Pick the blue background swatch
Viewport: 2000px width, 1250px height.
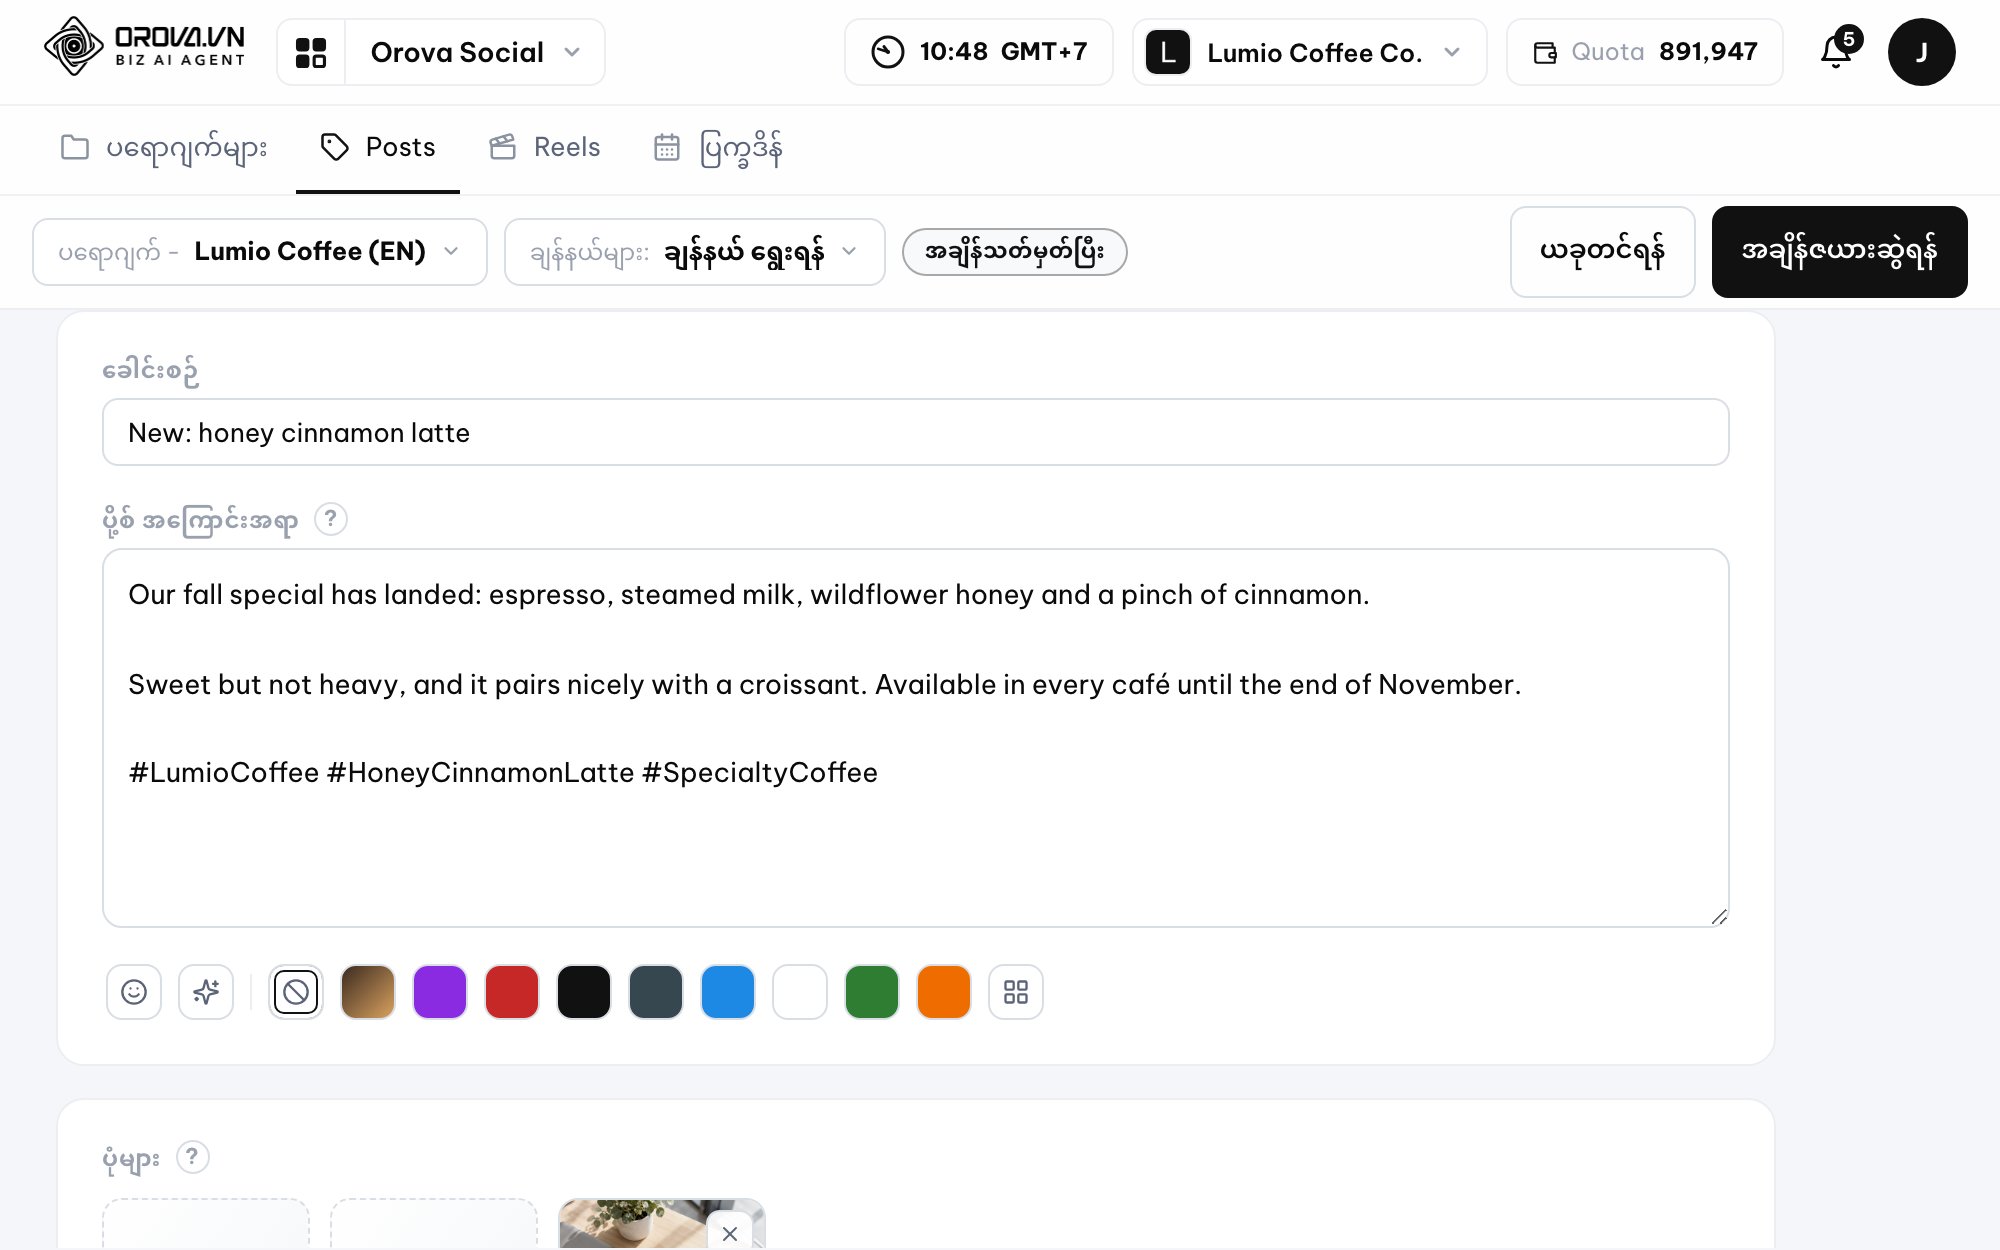click(728, 992)
